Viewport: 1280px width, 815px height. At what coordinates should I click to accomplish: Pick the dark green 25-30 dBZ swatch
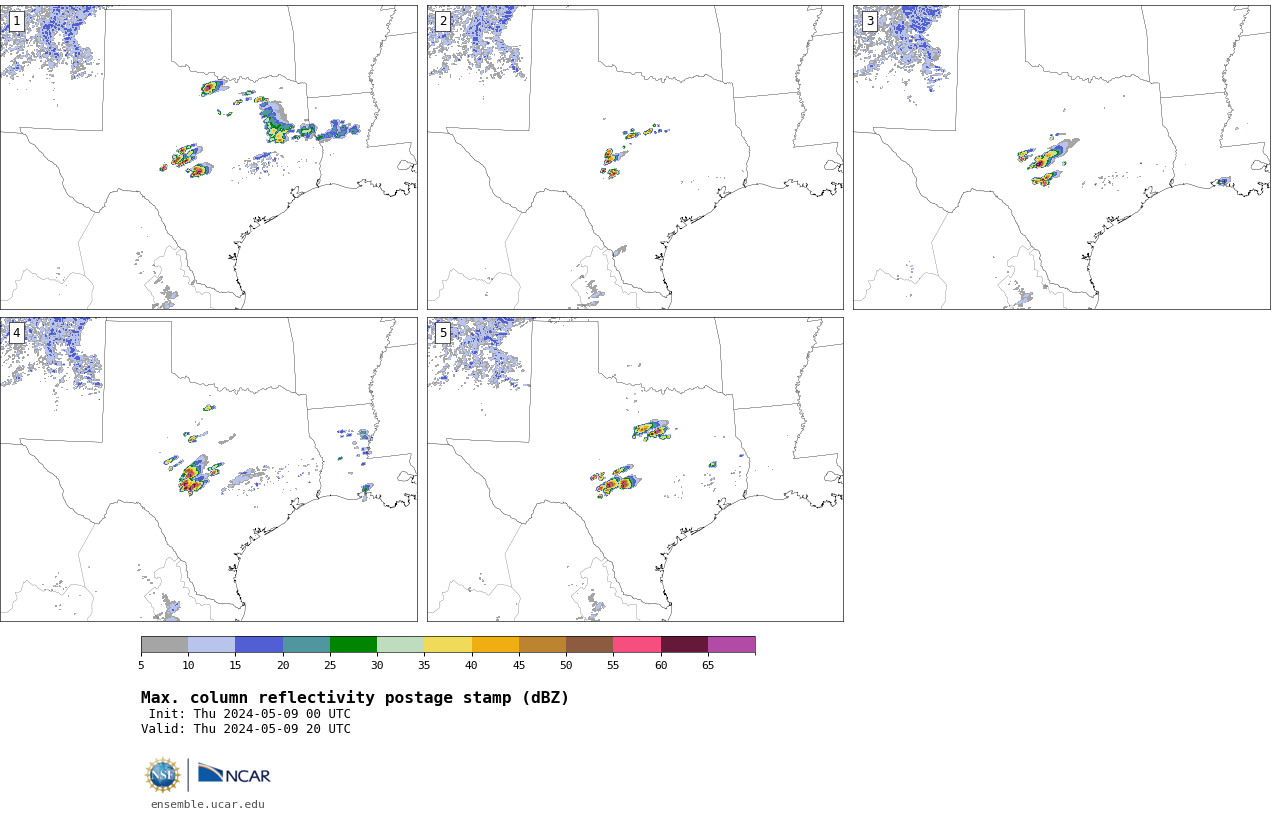tap(353, 644)
